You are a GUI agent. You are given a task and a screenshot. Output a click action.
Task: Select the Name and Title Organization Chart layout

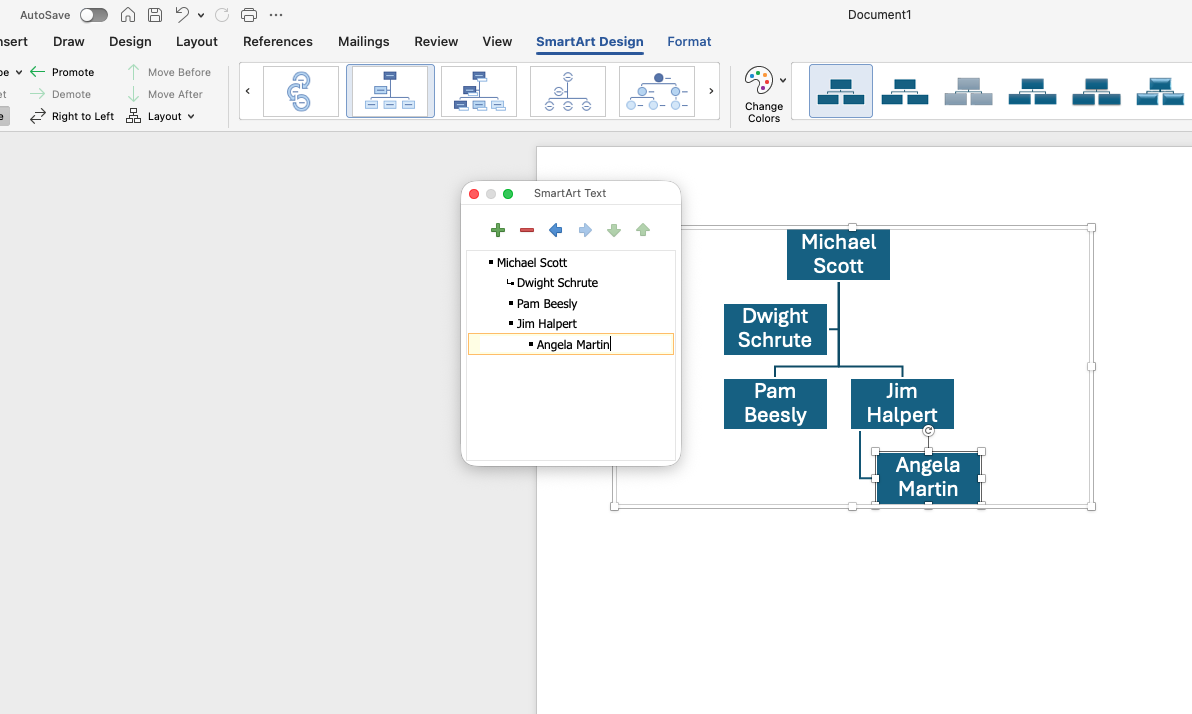479,91
